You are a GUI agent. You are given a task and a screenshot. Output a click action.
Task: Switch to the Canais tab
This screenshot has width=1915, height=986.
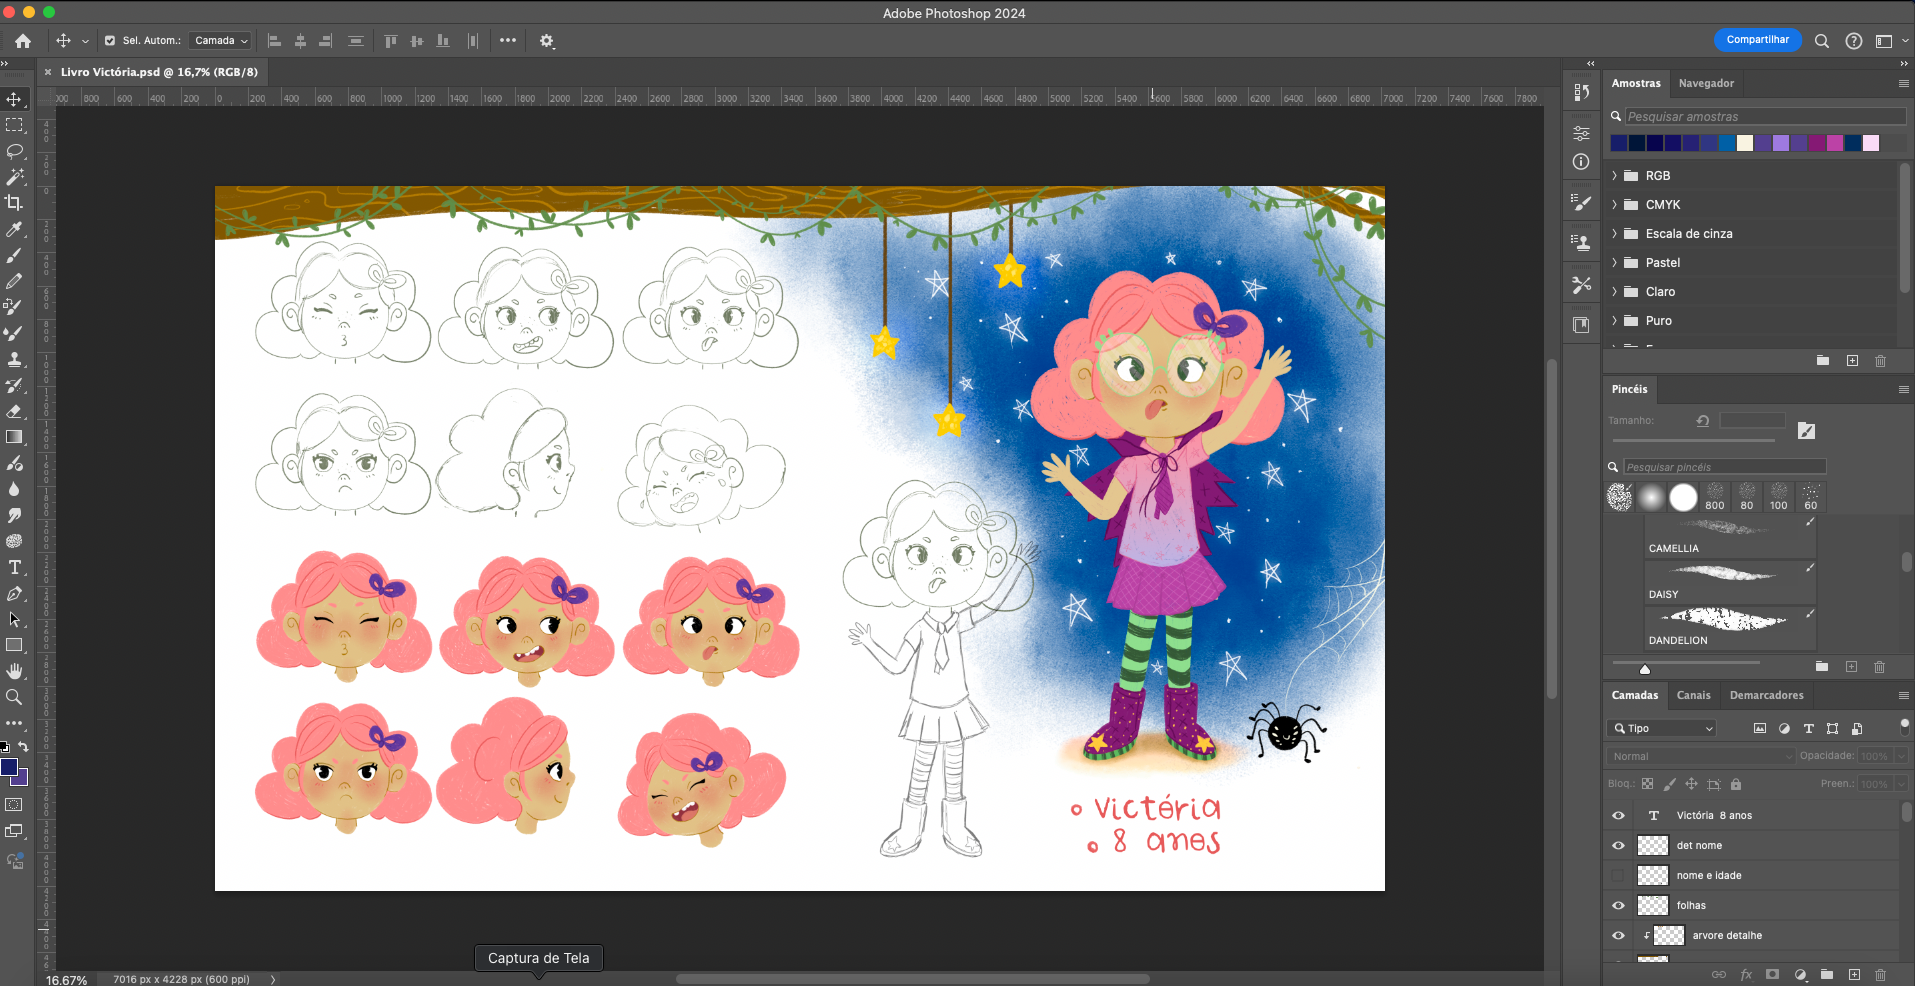[x=1693, y=695]
